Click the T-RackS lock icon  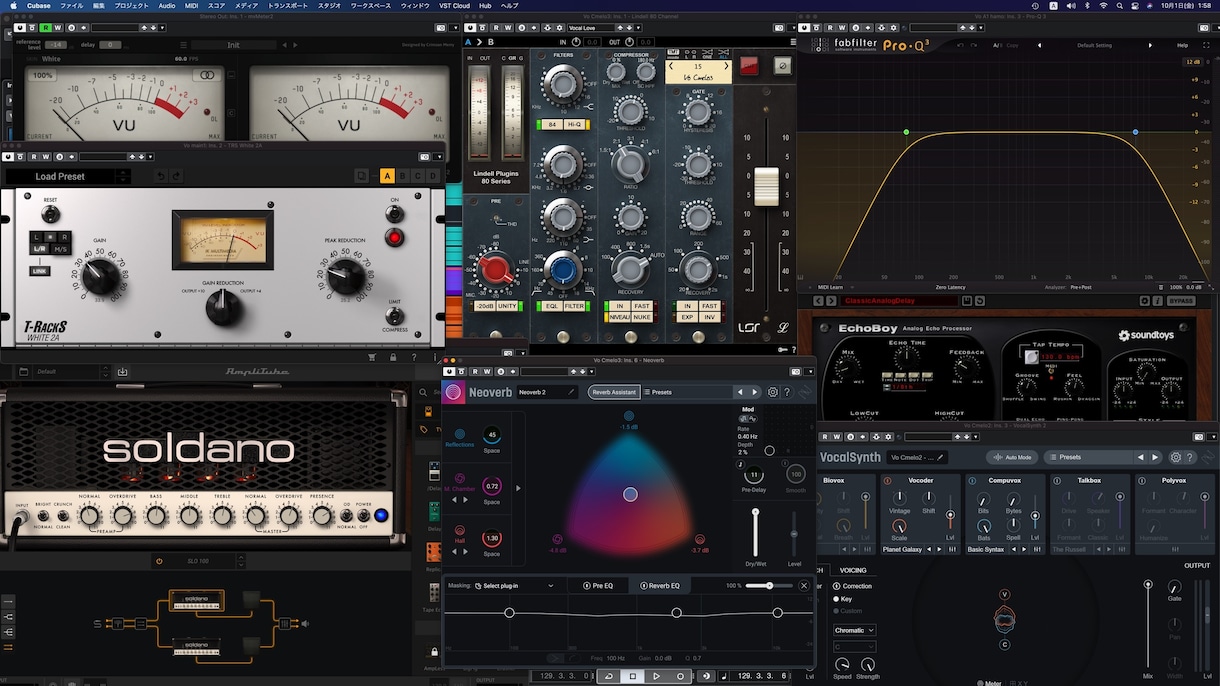pyautogui.click(x=392, y=356)
